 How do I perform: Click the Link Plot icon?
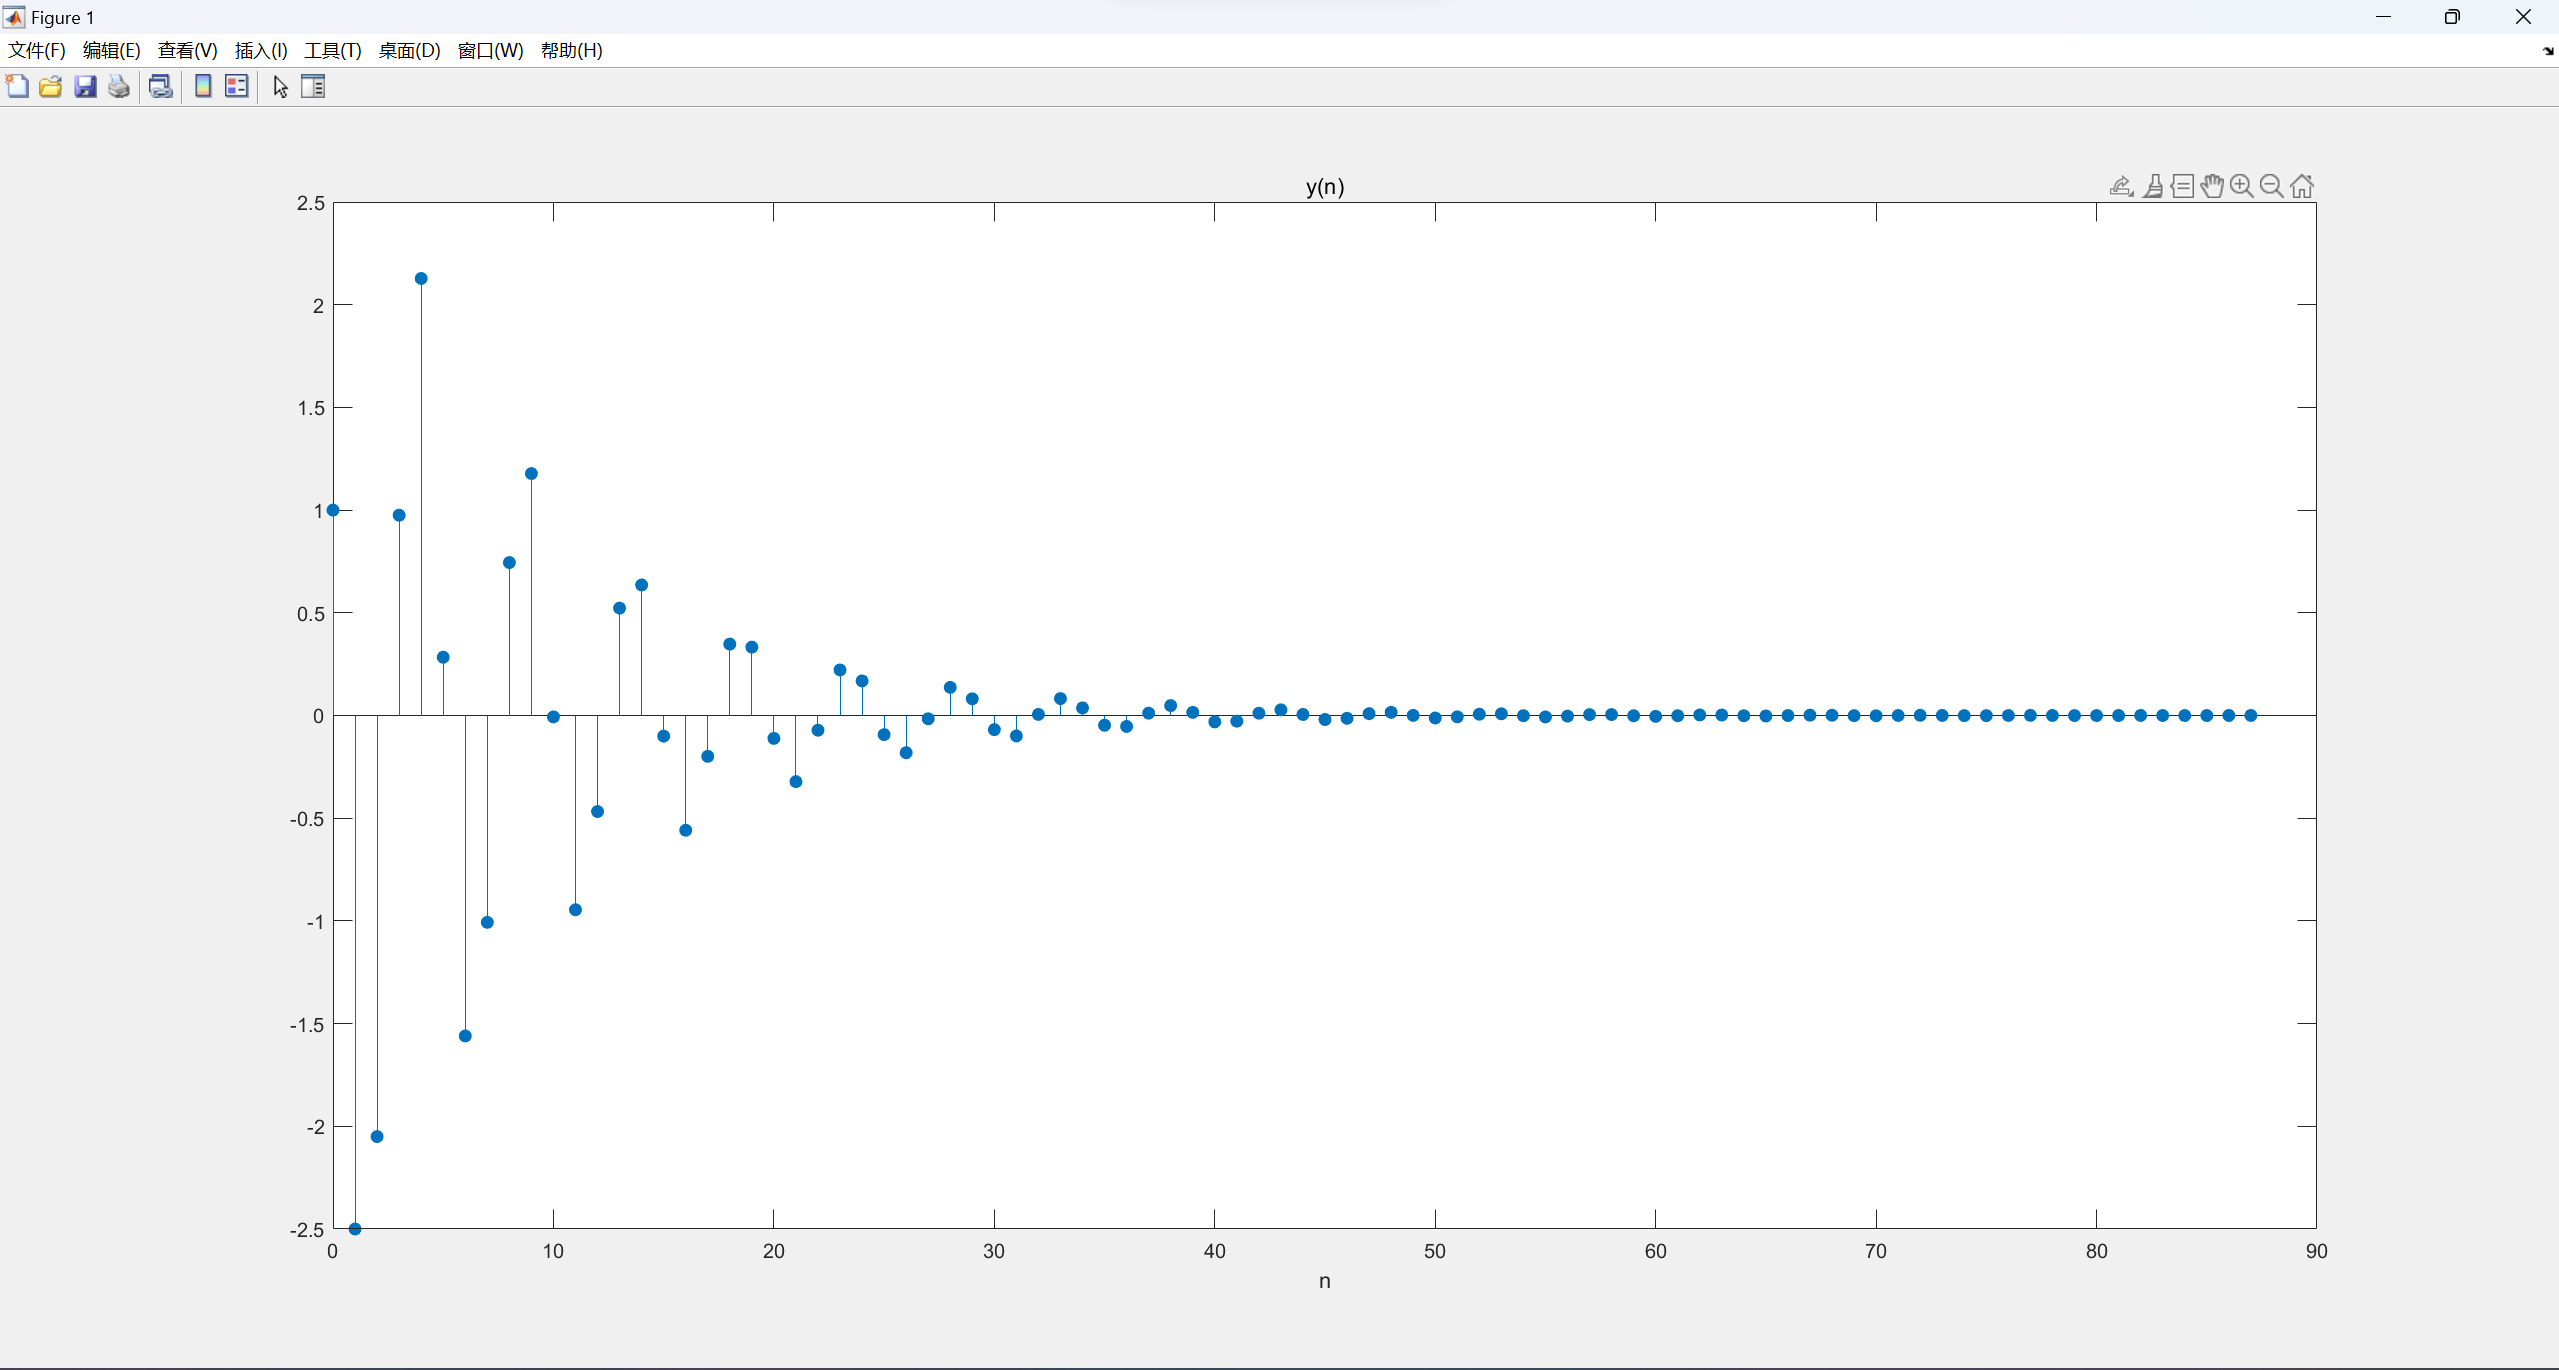coord(160,86)
